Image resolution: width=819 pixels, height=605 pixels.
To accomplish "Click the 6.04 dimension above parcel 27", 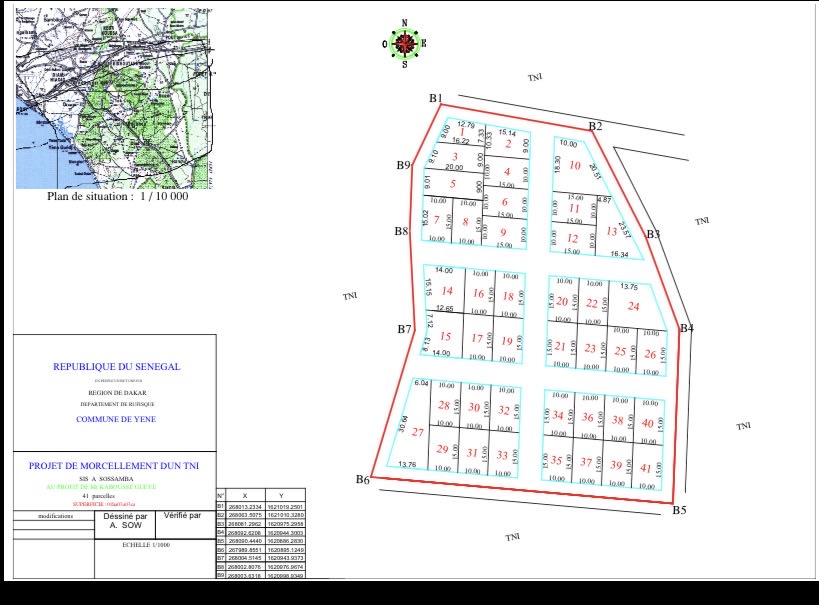I will point(422,383).
